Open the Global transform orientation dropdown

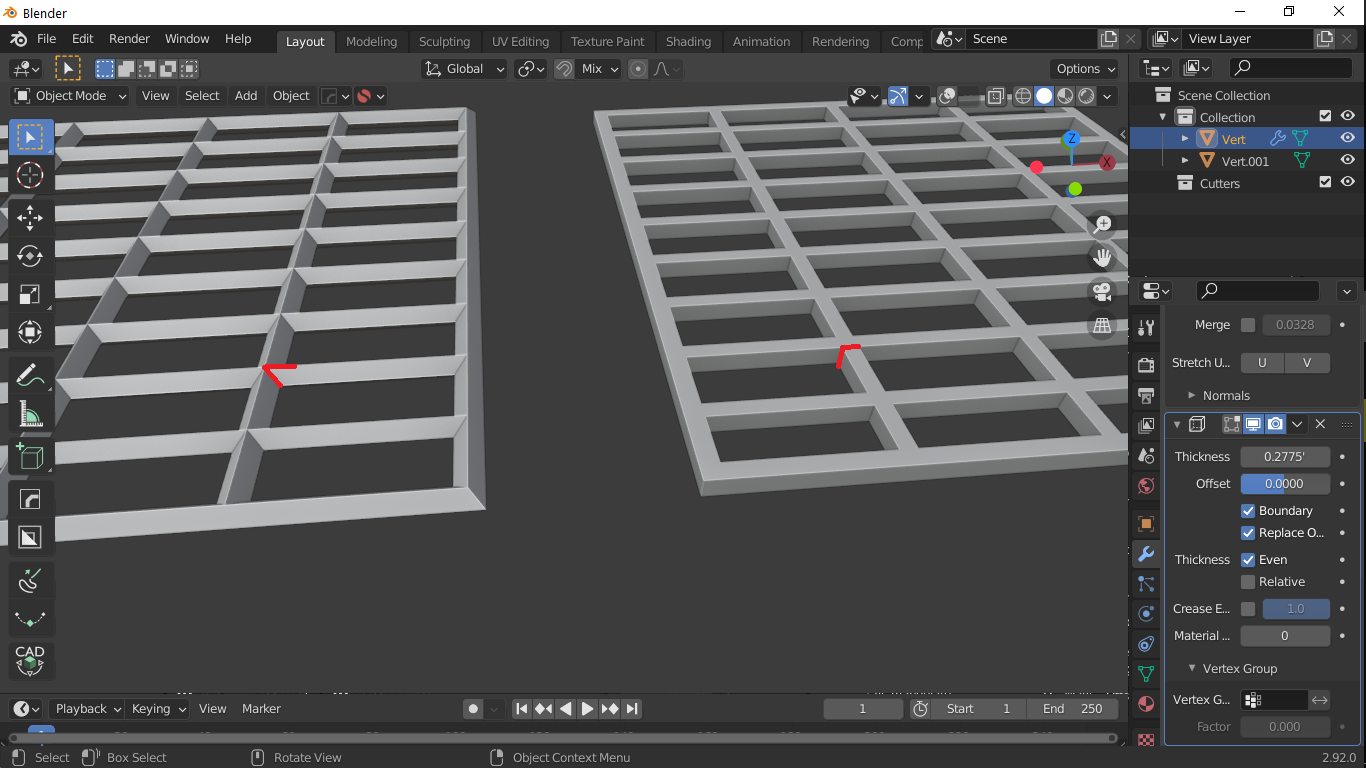click(x=467, y=69)
